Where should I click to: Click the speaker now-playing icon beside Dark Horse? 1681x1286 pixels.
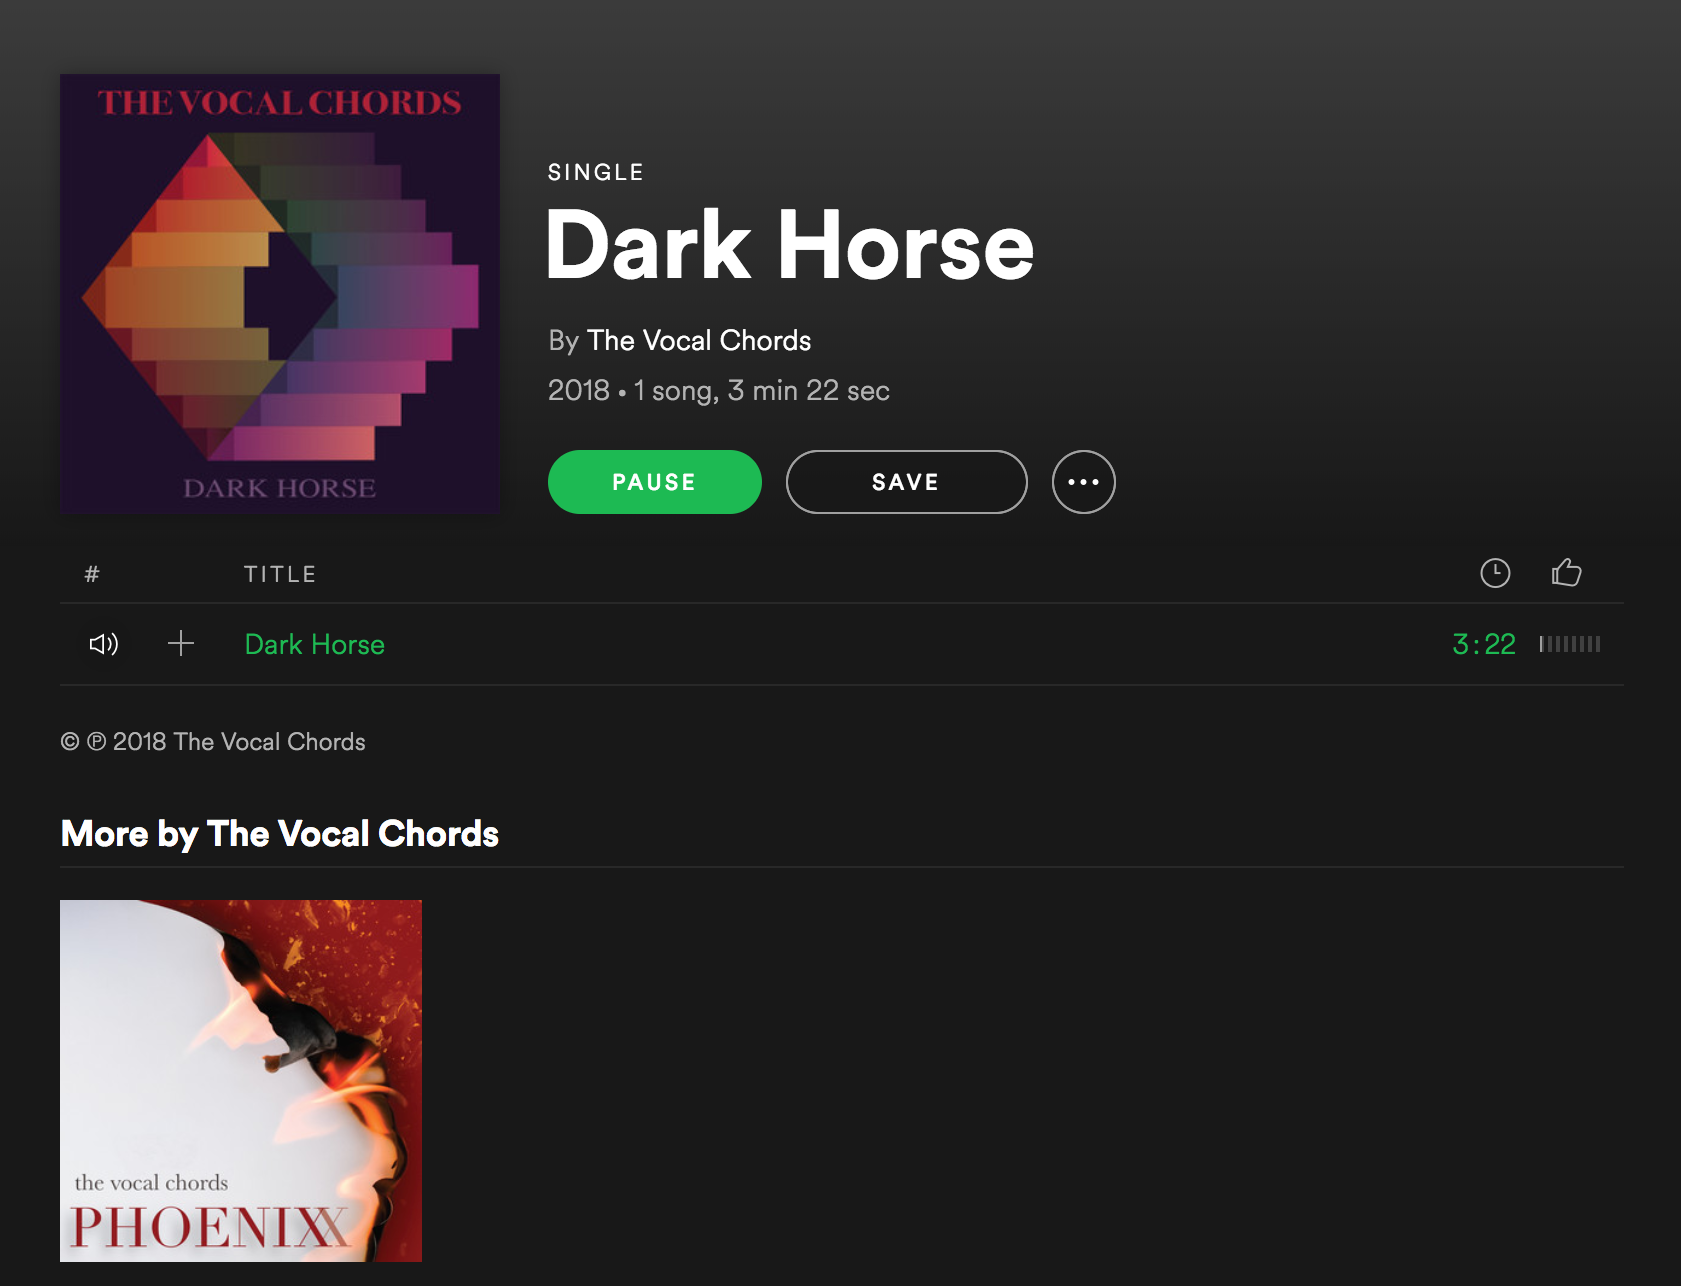pos(103,644)
